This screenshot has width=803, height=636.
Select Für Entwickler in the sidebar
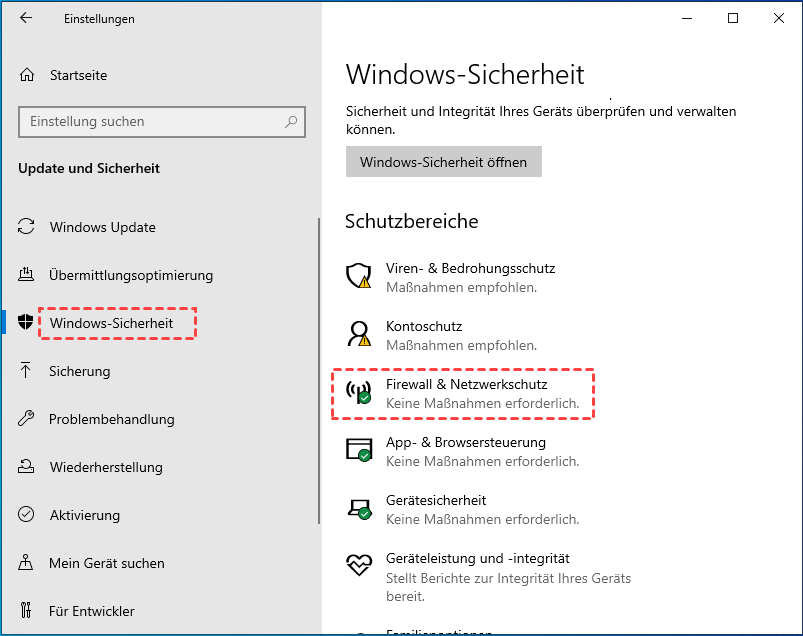pyautogui.click(x=91, y=611)
